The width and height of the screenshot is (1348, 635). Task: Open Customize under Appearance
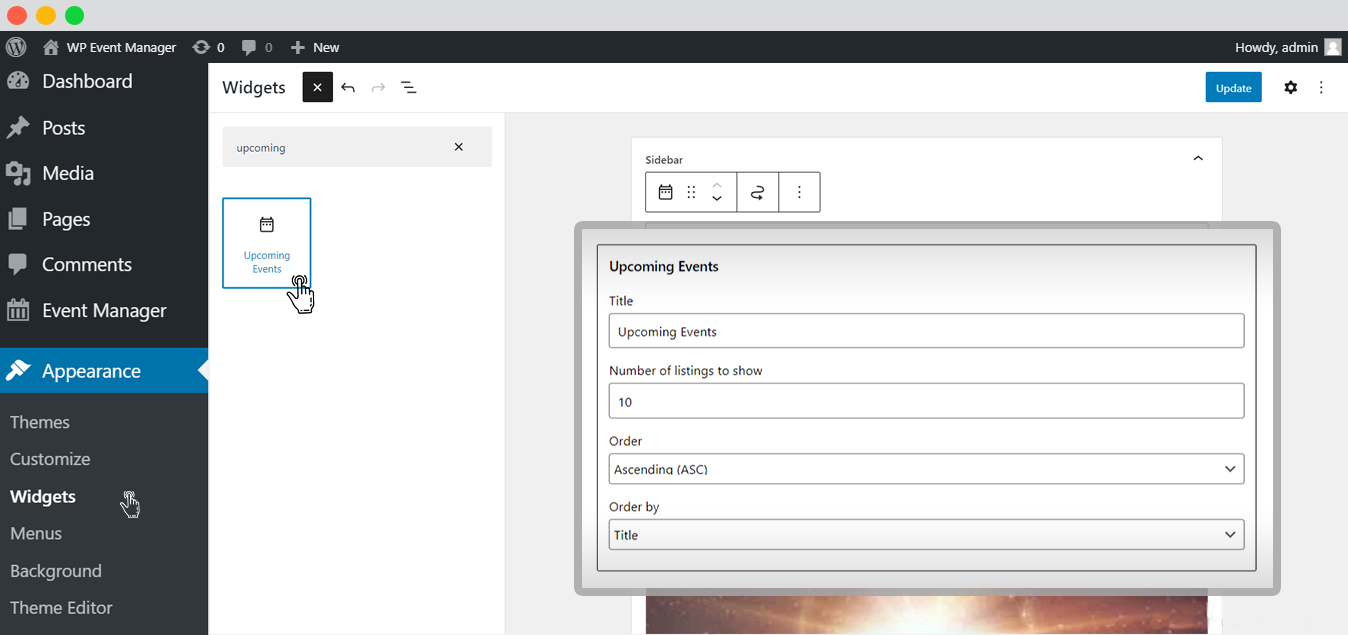[50, 459]
